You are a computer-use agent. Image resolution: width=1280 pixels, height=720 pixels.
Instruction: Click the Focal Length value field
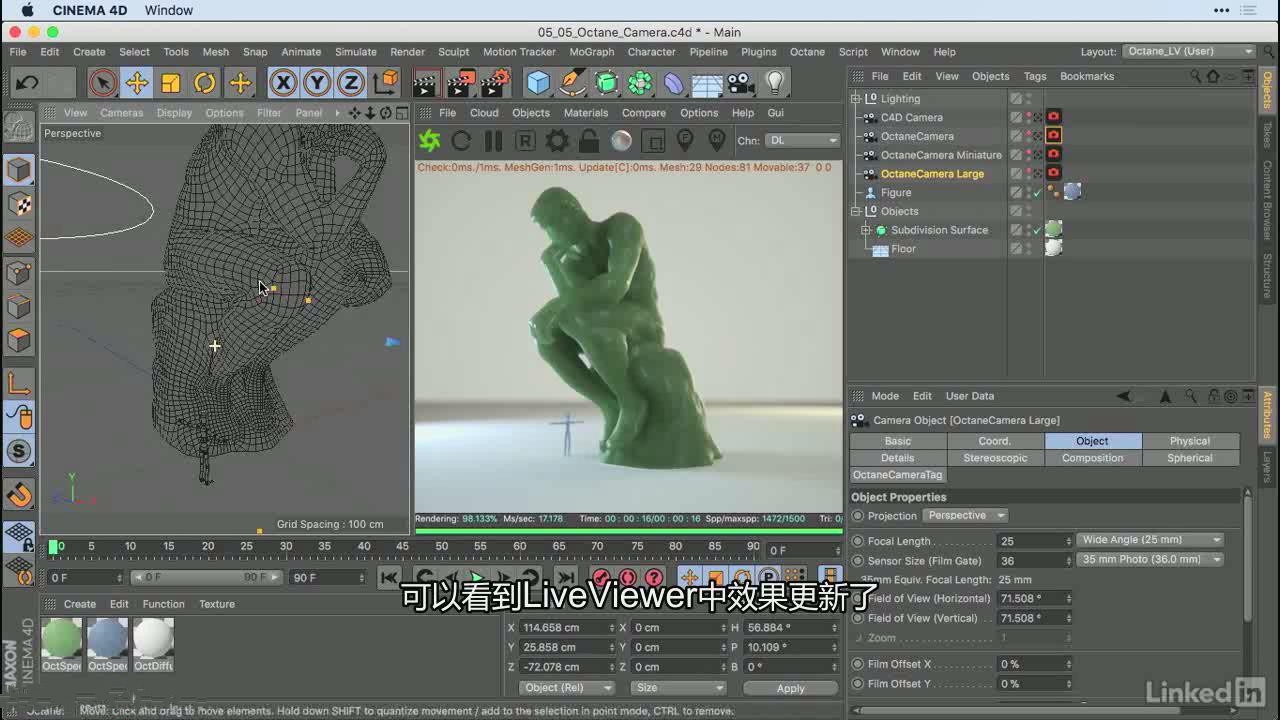tap(1030, 541)
